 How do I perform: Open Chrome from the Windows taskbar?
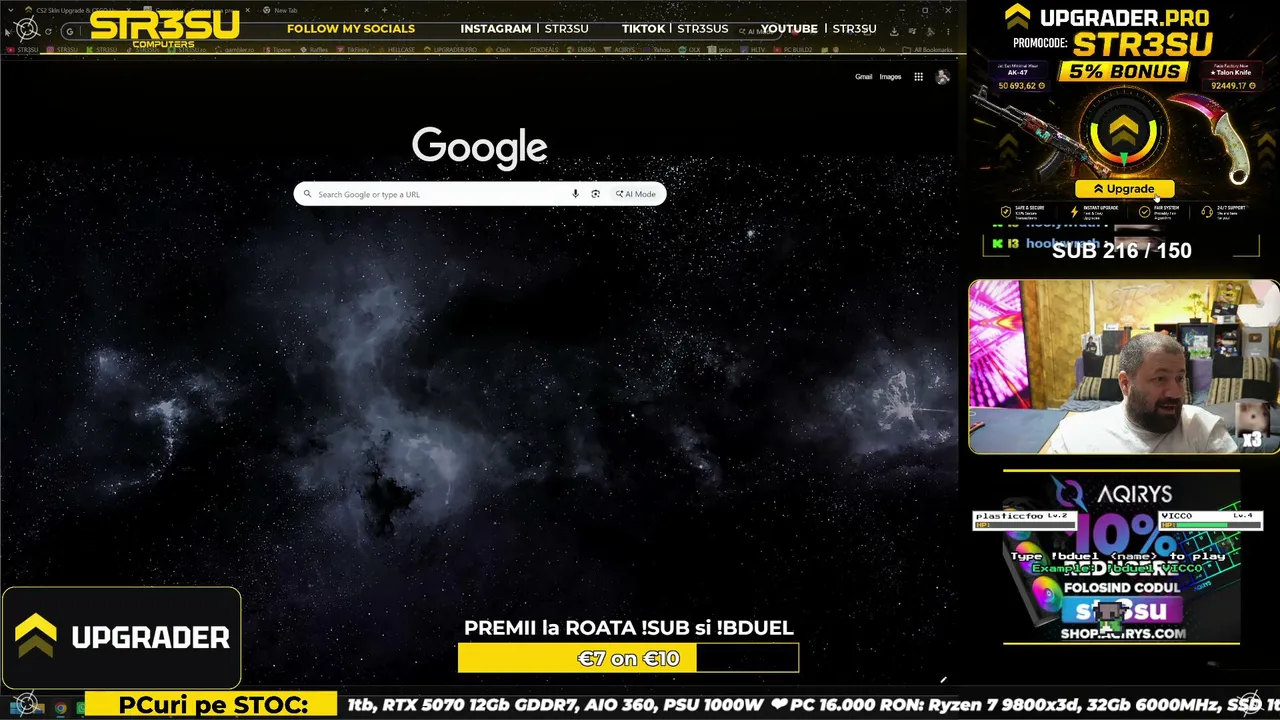click(60, 708)
